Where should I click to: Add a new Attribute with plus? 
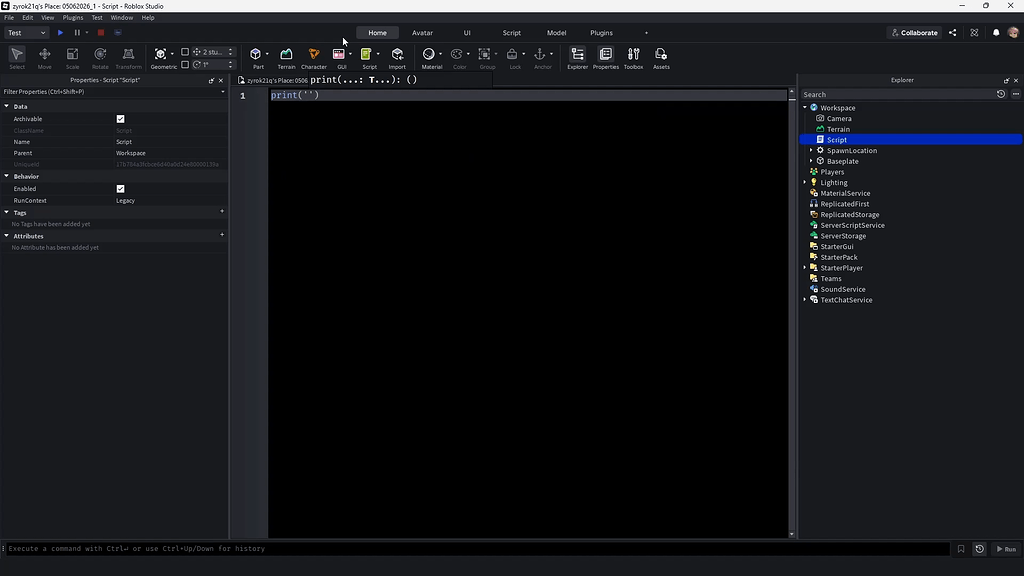click(222, 235)
